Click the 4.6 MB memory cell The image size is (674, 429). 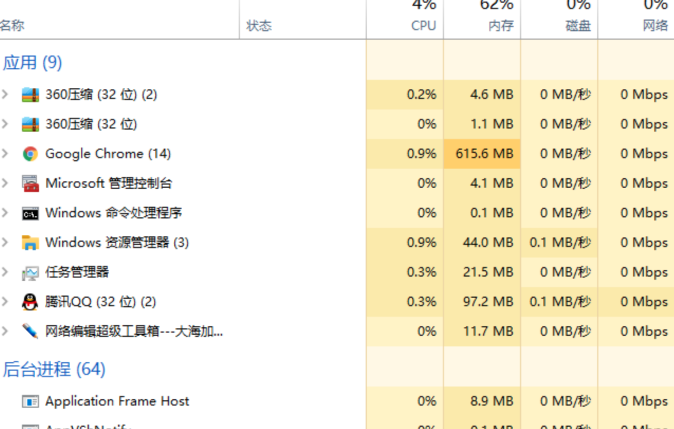click(x=482, y=95)
